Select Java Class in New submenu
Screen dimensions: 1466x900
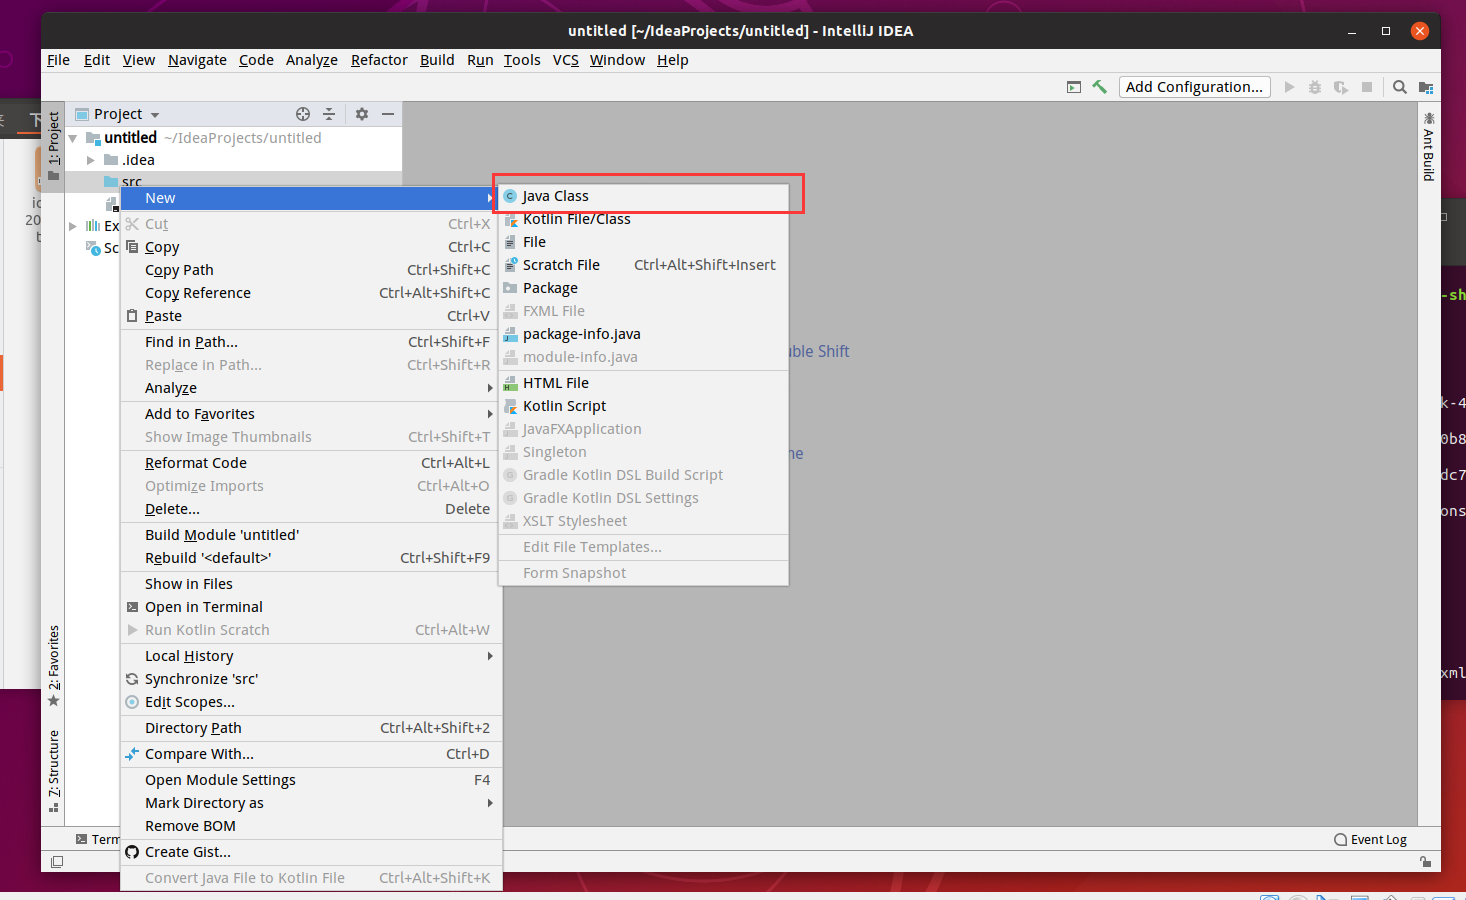coord(643,196)
